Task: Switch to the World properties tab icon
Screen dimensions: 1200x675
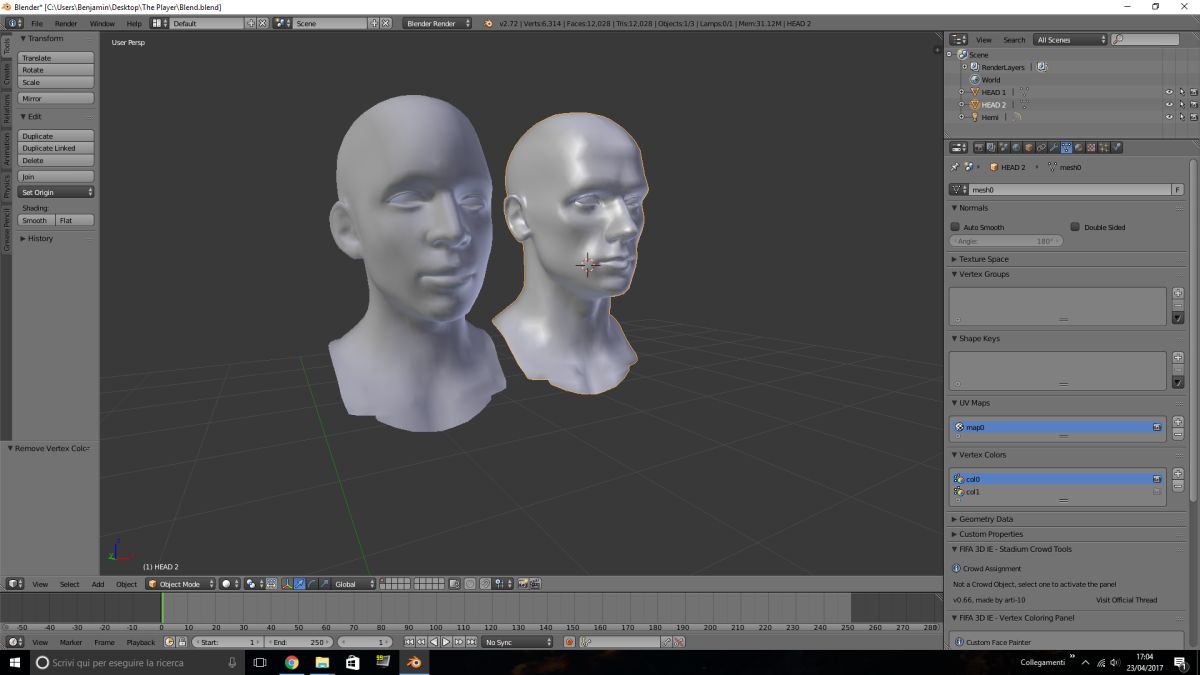Action: point(1017,148)
